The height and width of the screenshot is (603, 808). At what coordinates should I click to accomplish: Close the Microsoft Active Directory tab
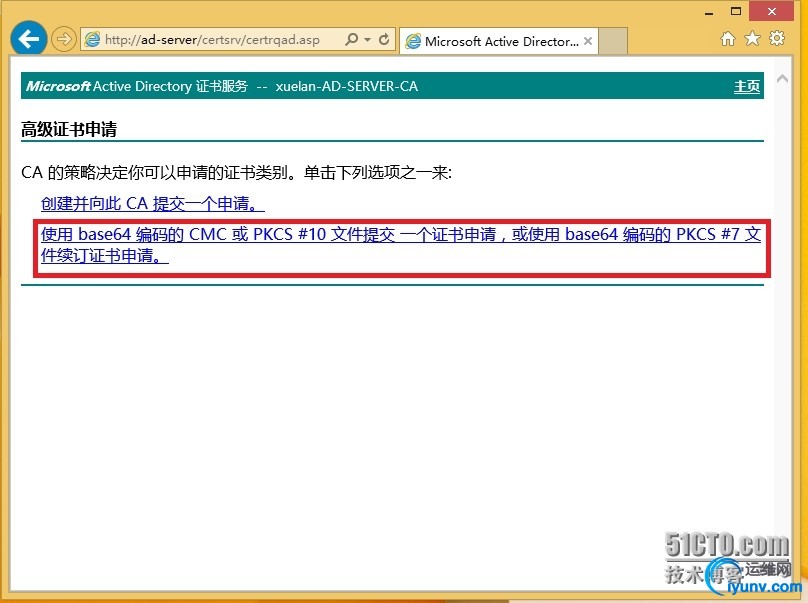pyautogui.click(x=588, y=41)
